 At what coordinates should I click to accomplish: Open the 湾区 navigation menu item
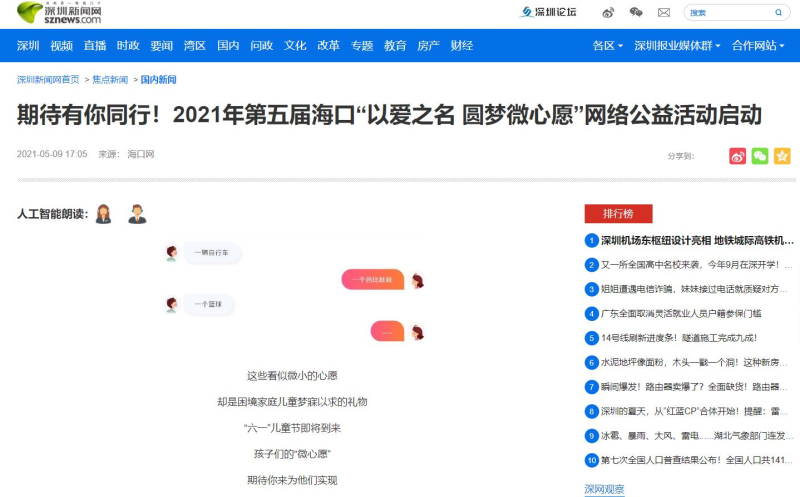195,46
